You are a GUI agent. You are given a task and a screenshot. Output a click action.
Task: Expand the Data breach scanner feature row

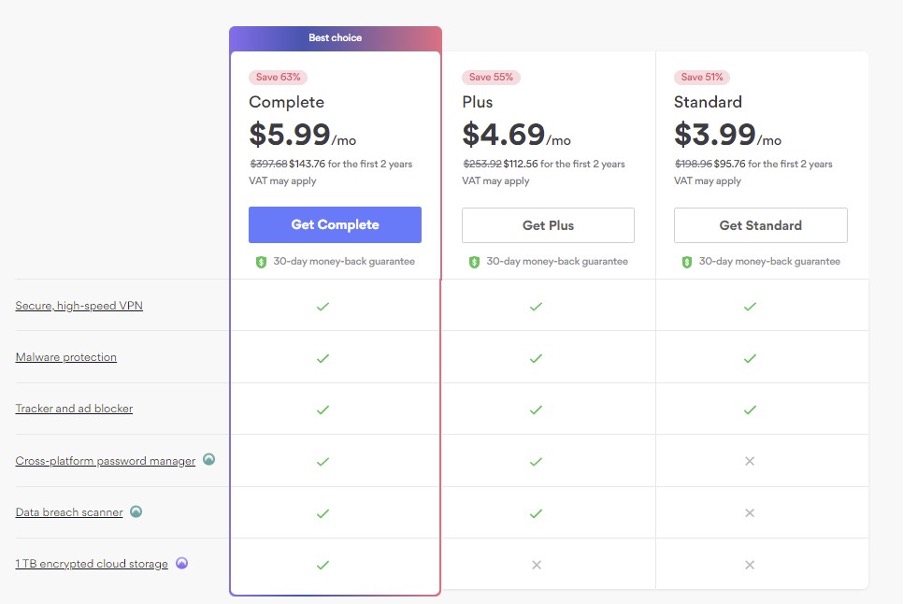click(x=69, y=512)
